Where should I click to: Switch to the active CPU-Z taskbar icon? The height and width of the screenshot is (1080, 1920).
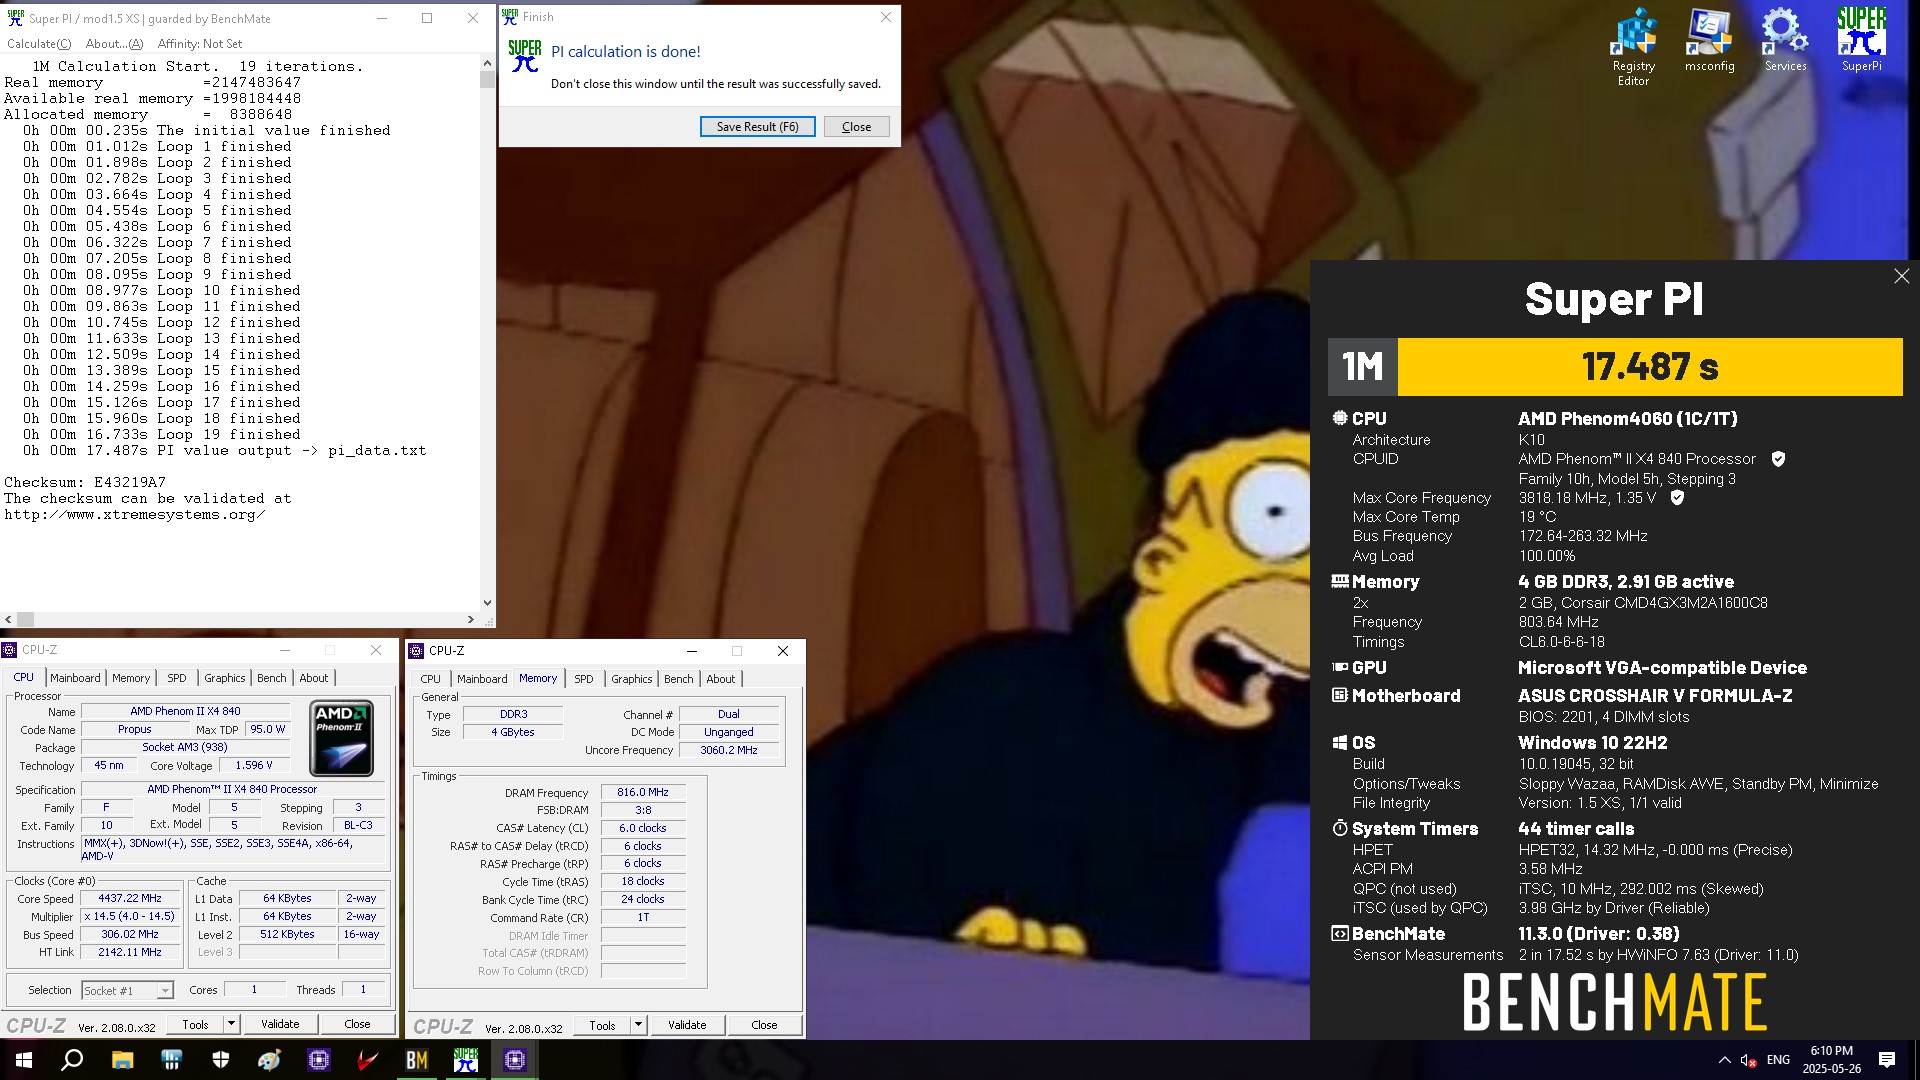click(515, 1060)
